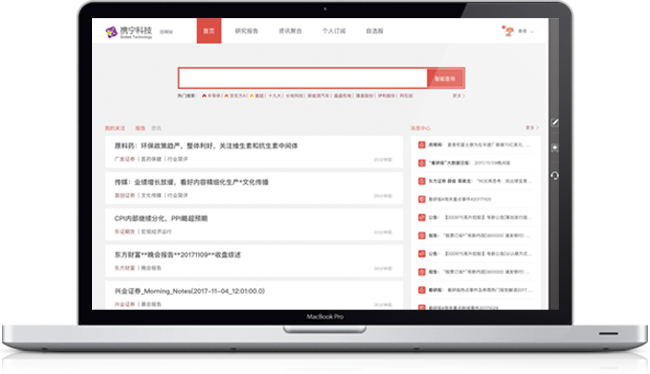Screen dimensions: 650x374
Task: Open the 个人订阅 navigation tab
Action: coord(334,31)
